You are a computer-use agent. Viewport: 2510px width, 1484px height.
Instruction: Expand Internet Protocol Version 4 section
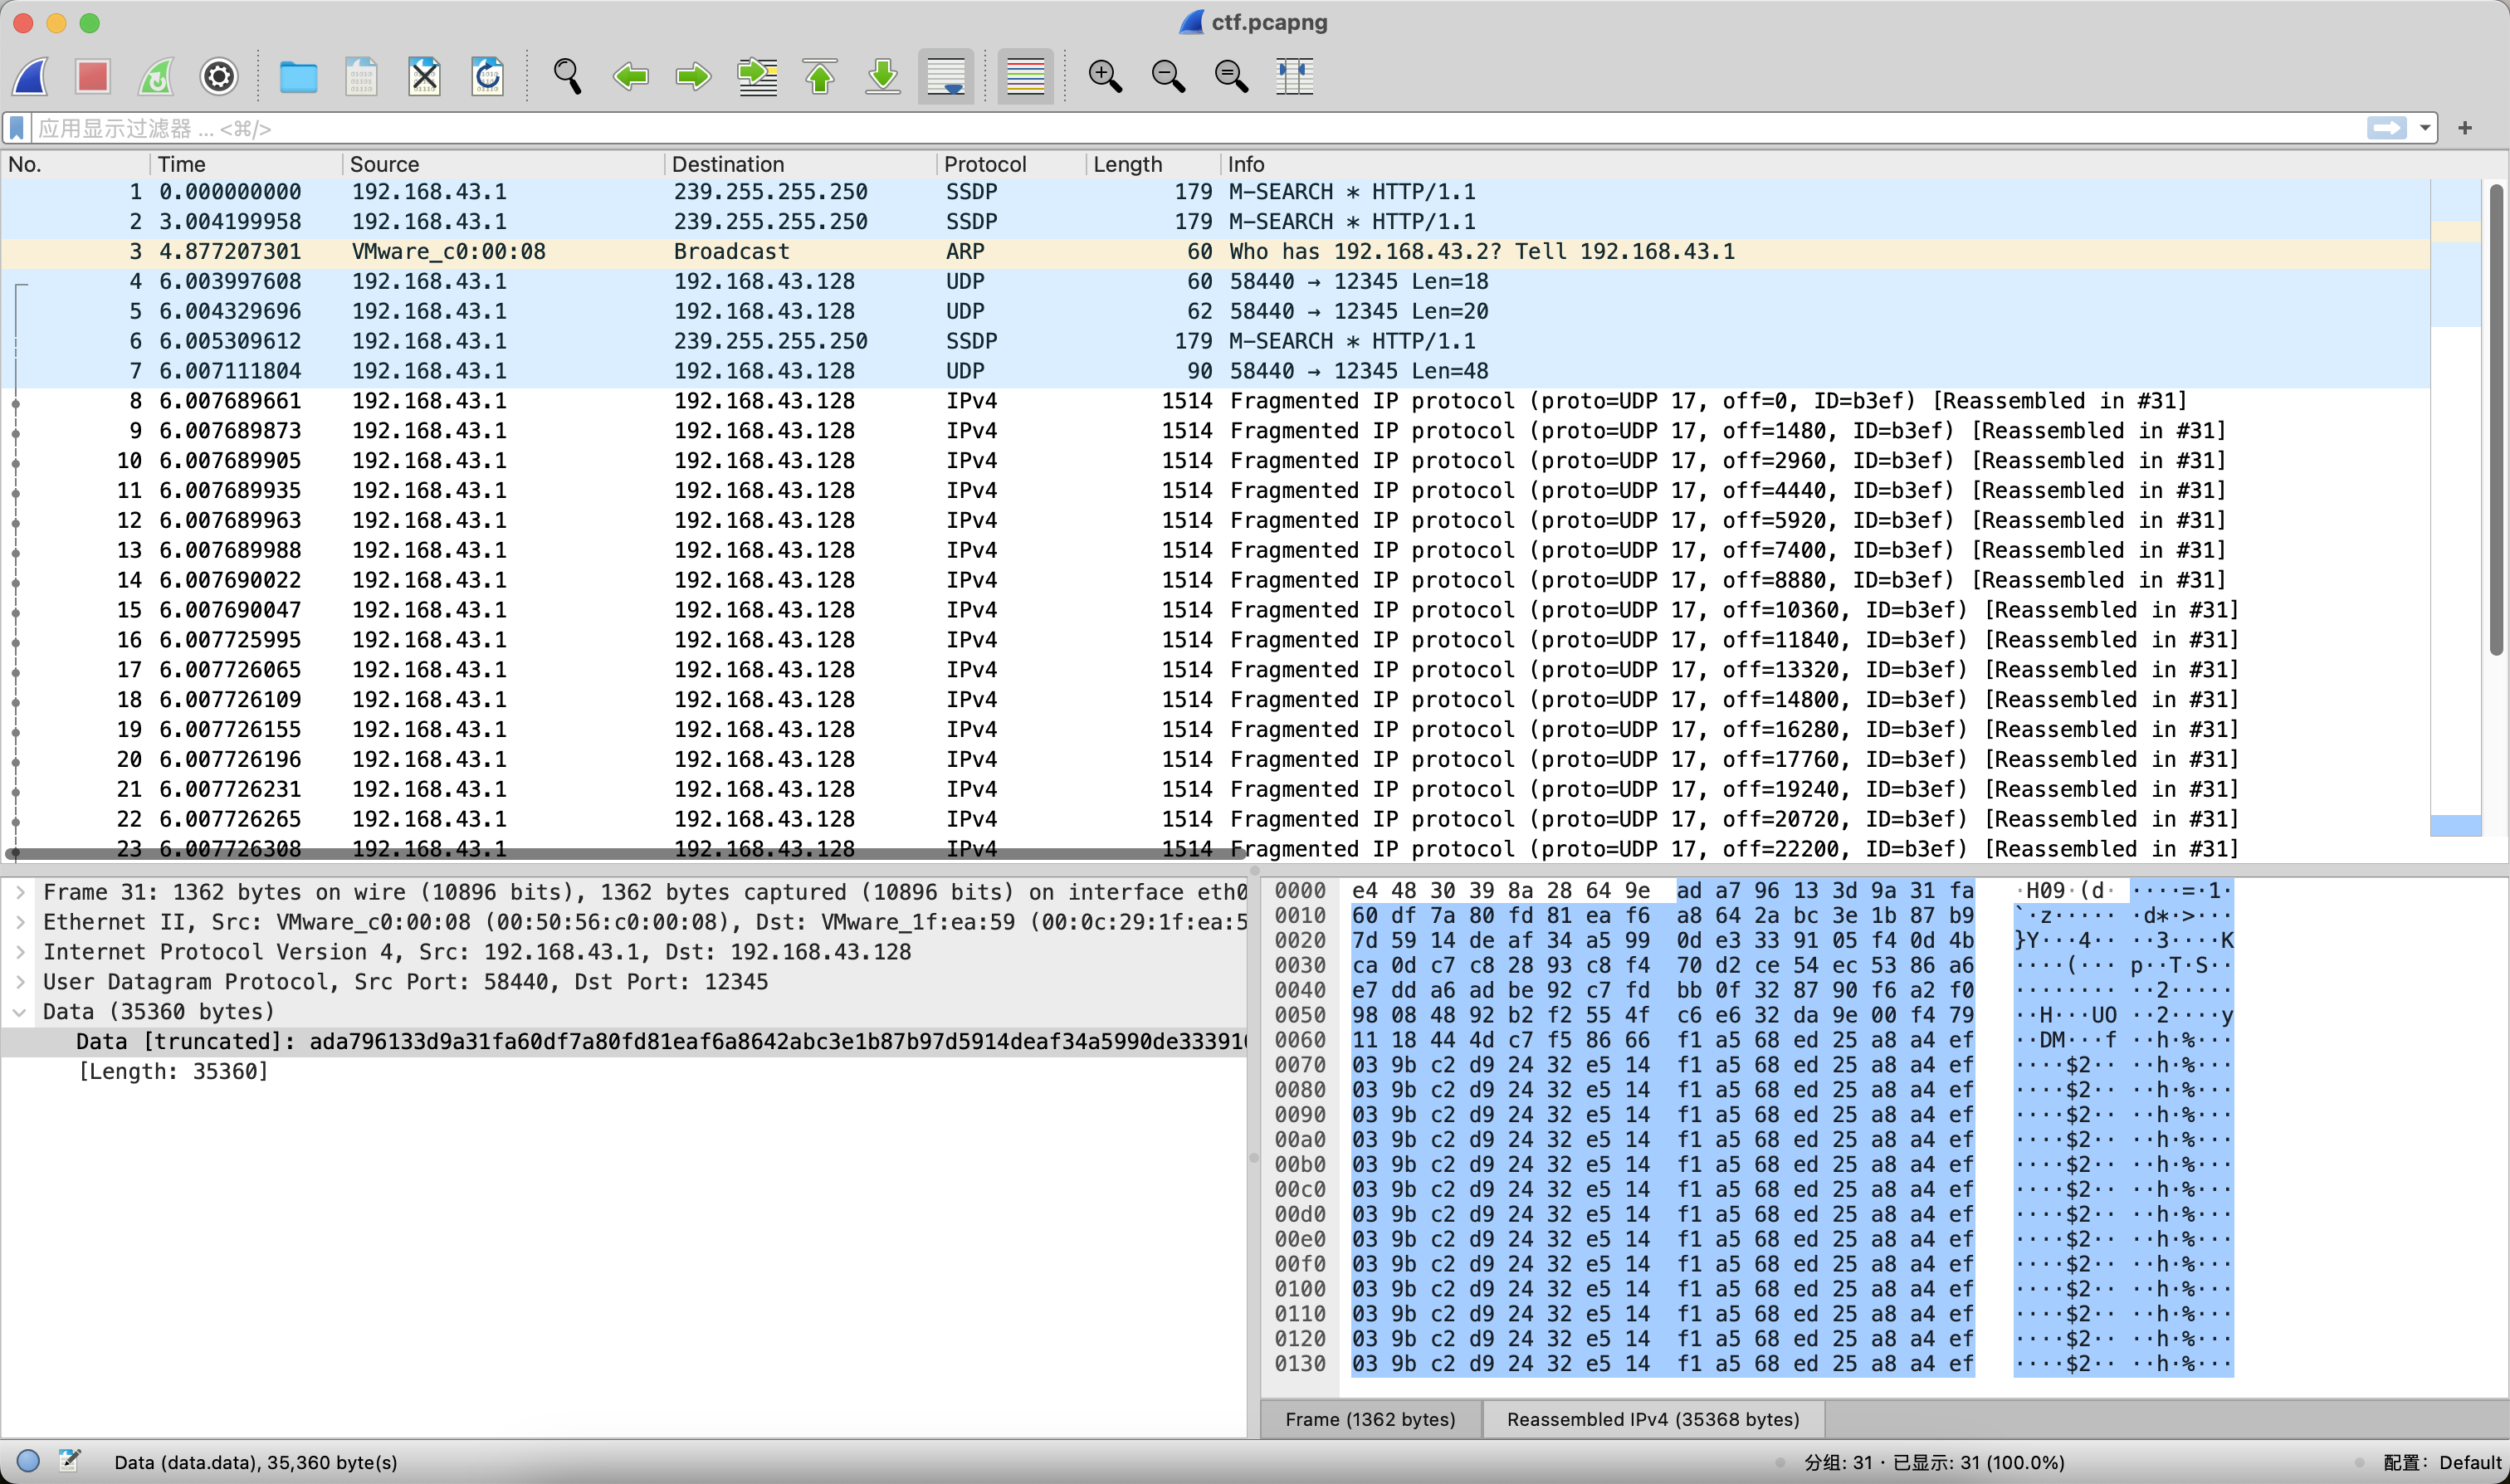(20, 952)
